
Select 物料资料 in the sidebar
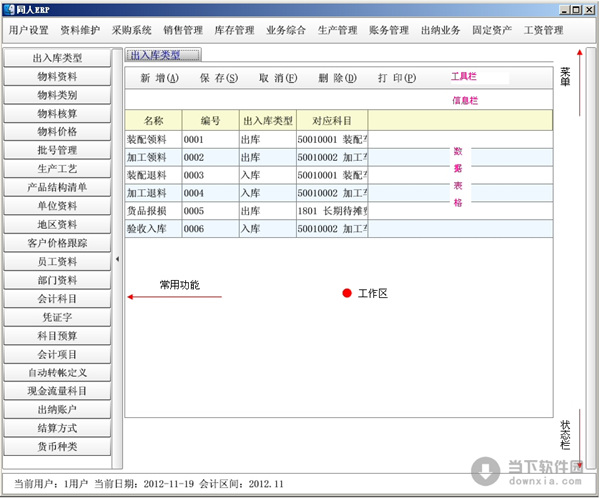(x=57, y=76)
